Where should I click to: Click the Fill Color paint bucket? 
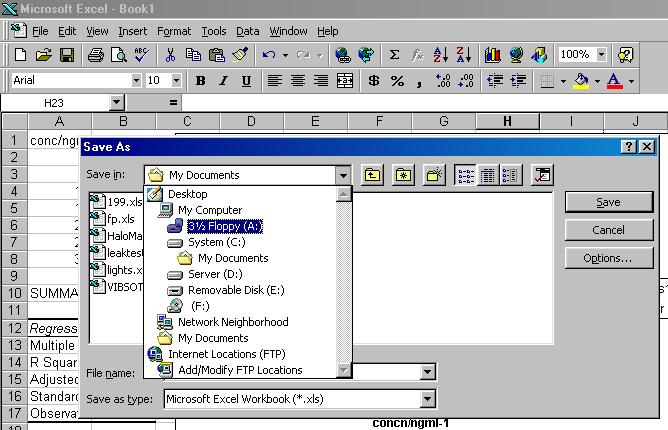coord(582,81)
